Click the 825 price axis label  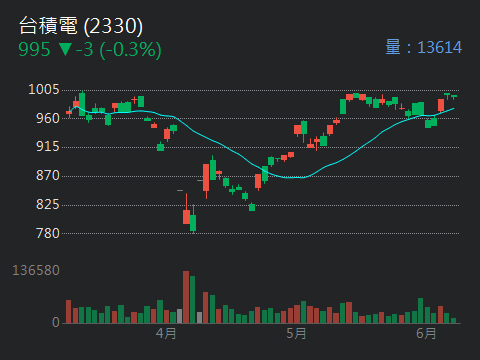tap(48, 204)
